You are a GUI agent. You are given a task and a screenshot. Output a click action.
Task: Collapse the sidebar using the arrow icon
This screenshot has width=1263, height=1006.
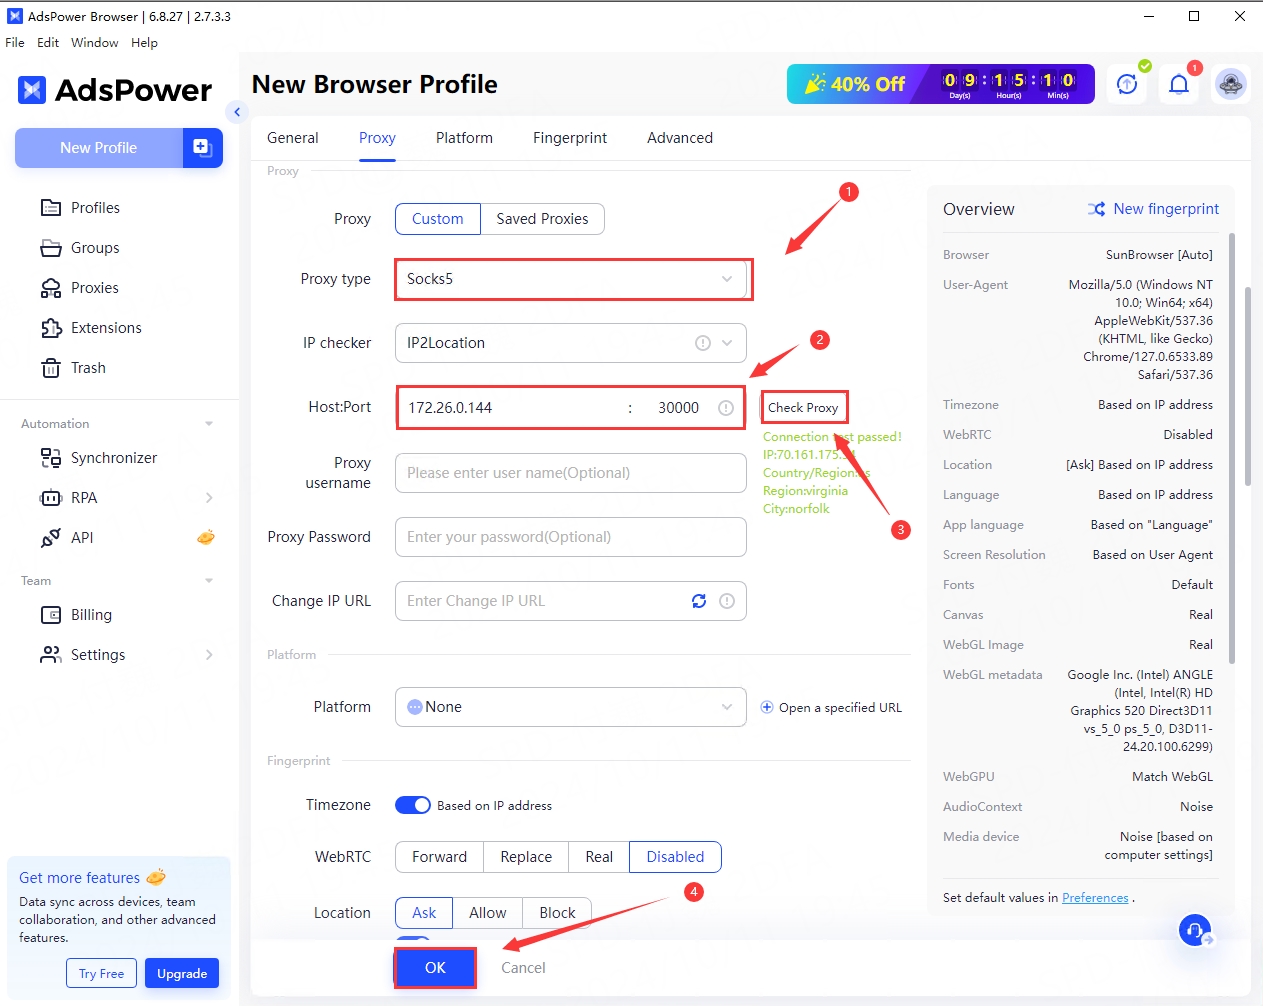[x=237, y=112]
